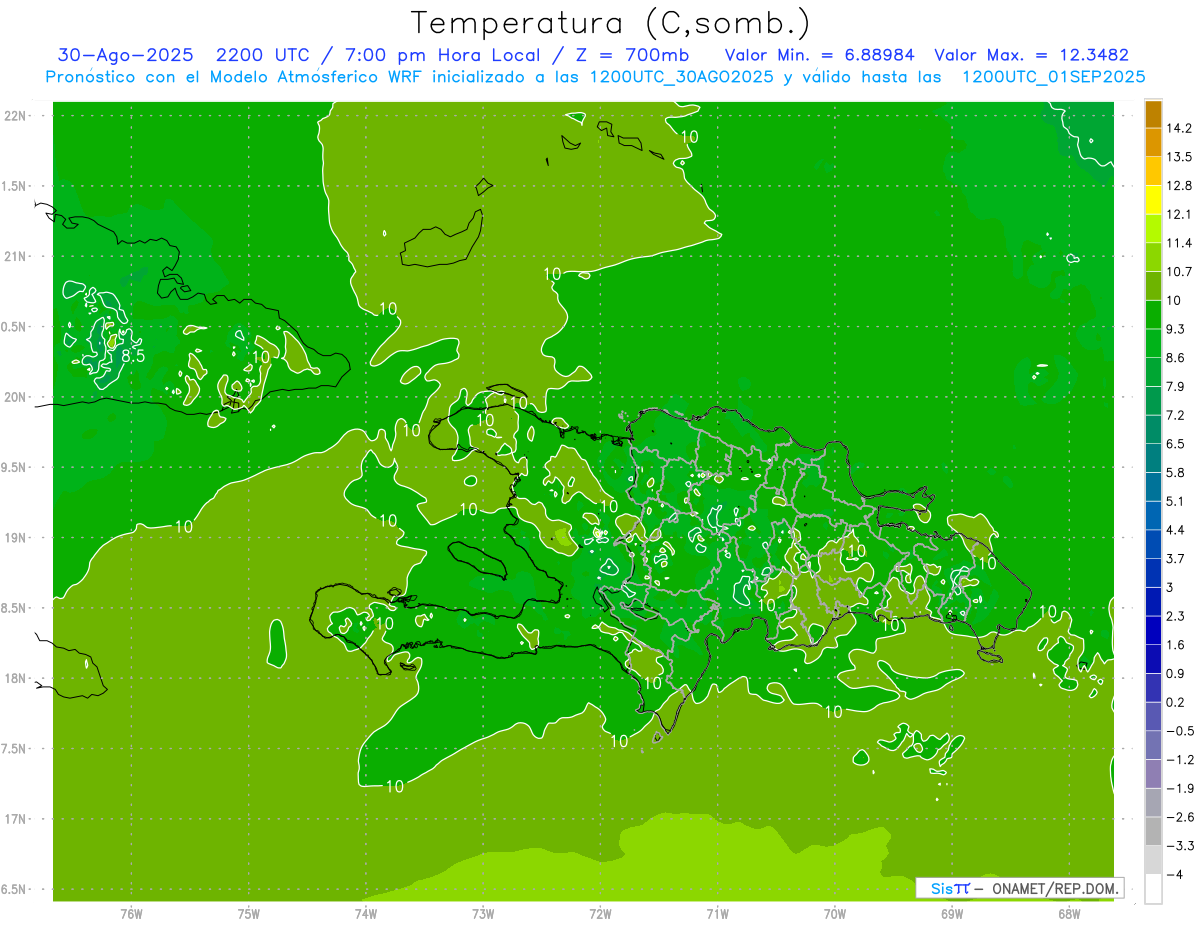Click the '9.3' color bar label
Screen dimensions: 1200x927
click(x=1176, y=328)
